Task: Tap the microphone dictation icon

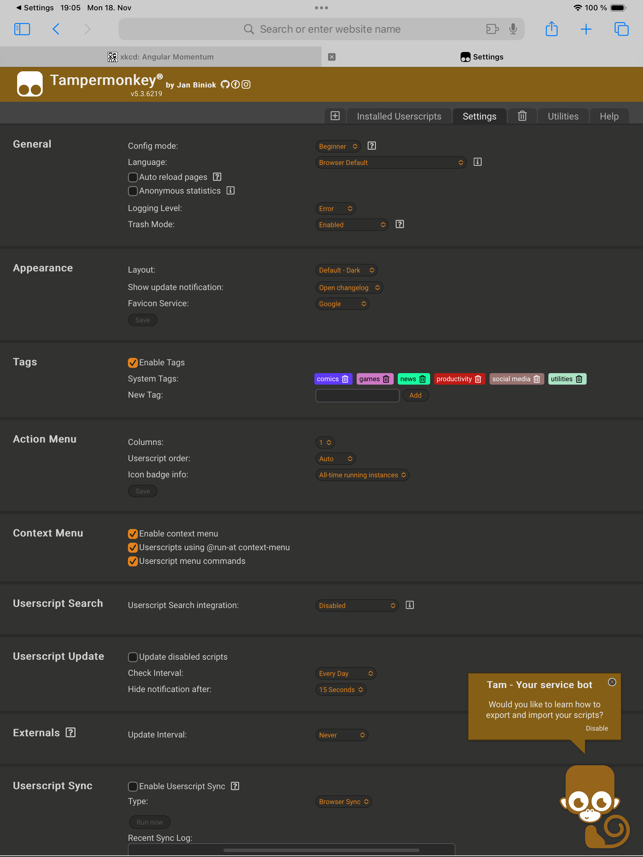Action: pos(513,29)
